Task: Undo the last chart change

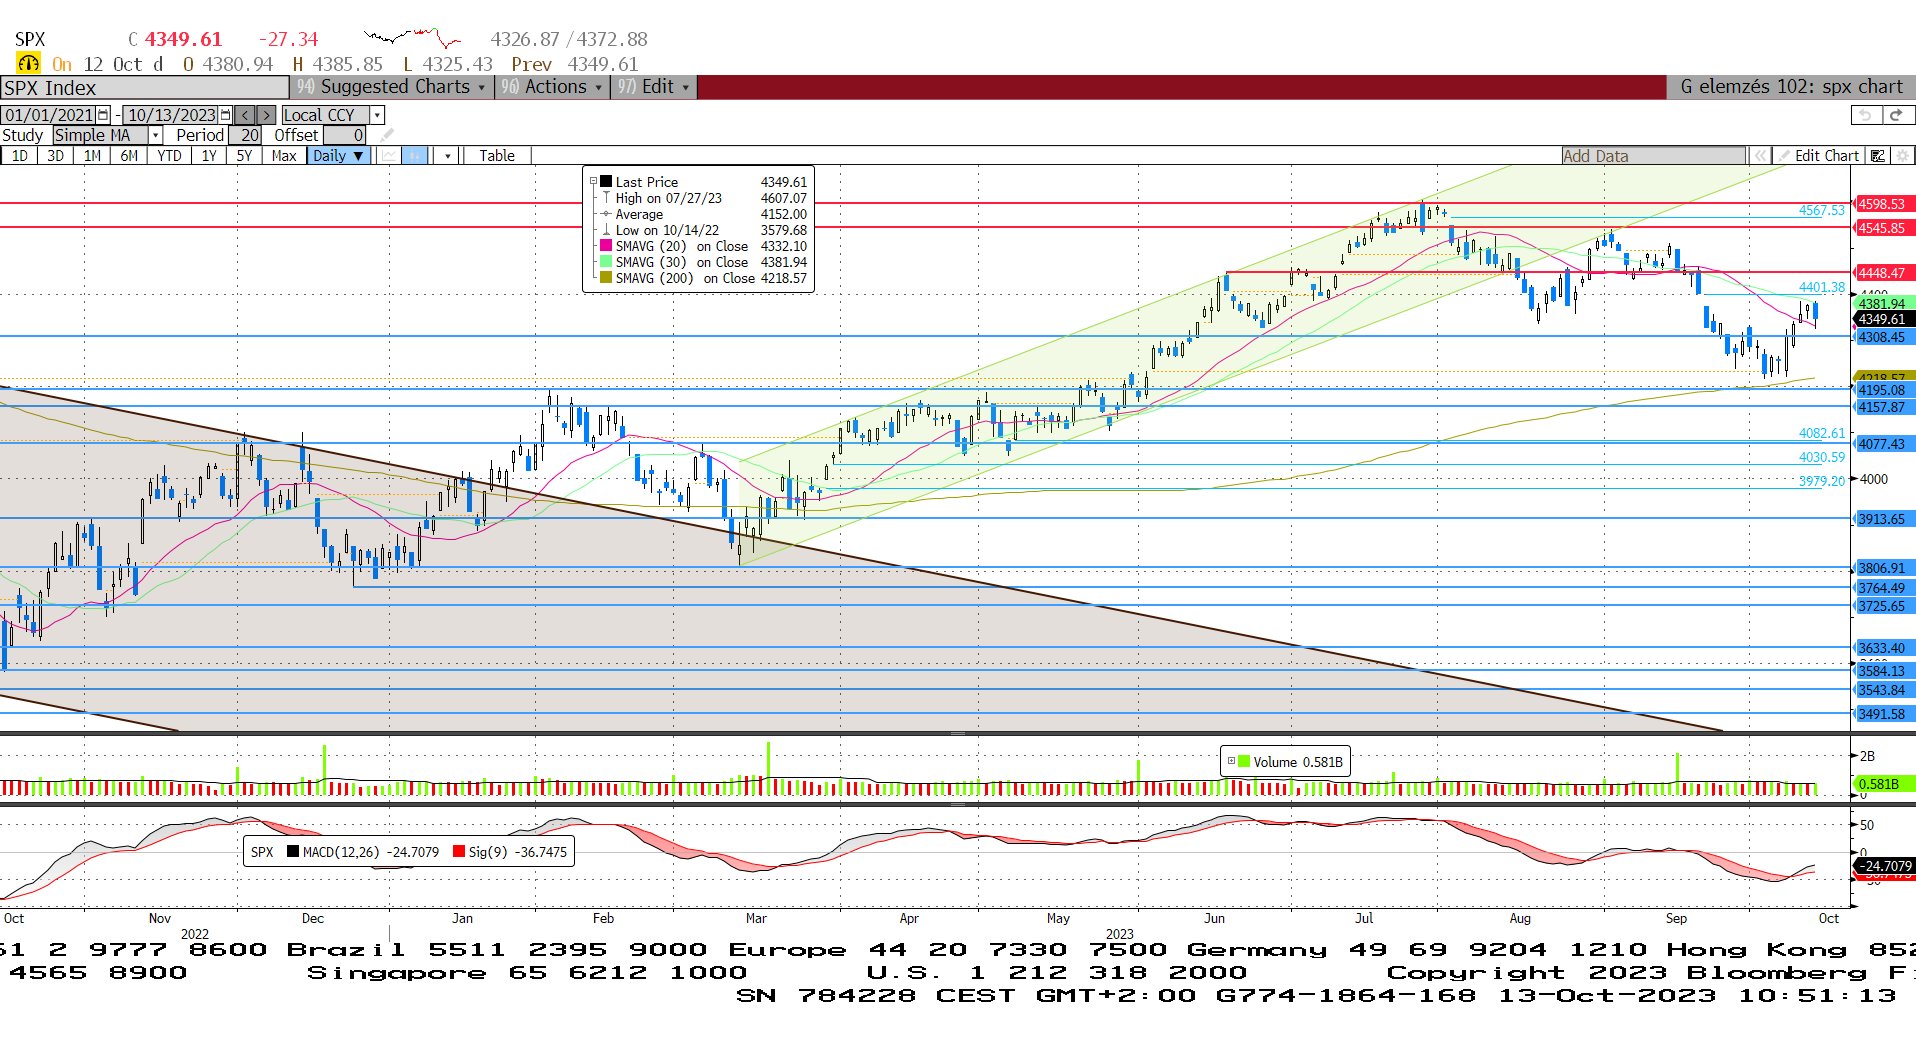Action: (1865, 115)
